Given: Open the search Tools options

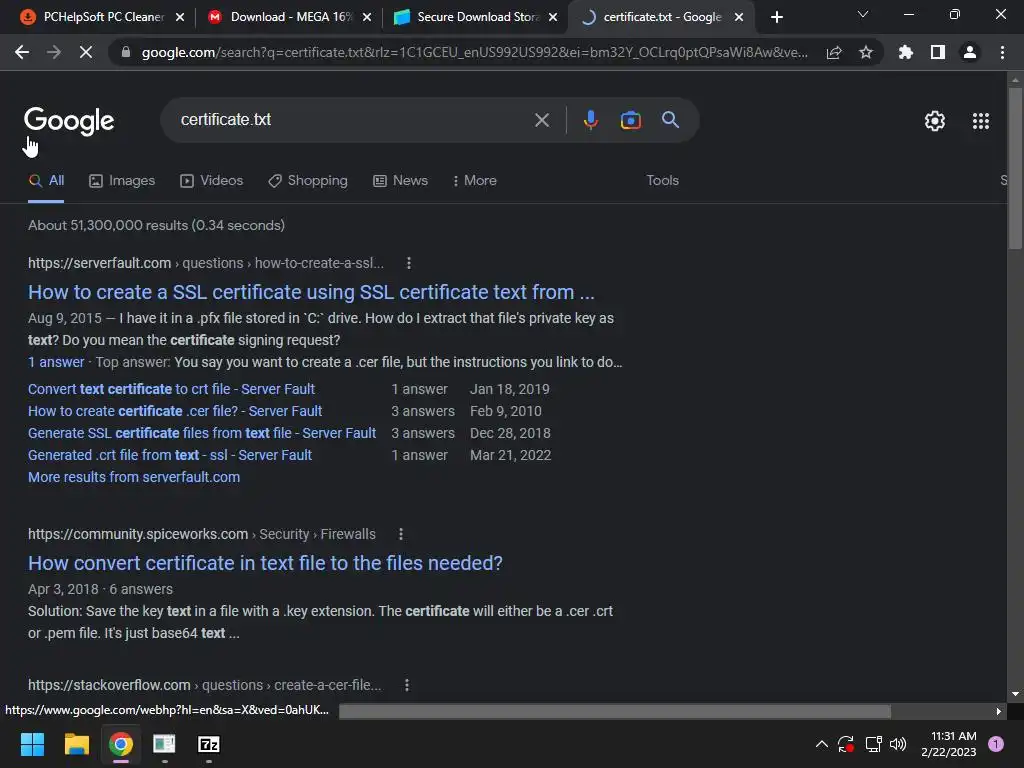Looking at the screenshot, I should [662, 181].
